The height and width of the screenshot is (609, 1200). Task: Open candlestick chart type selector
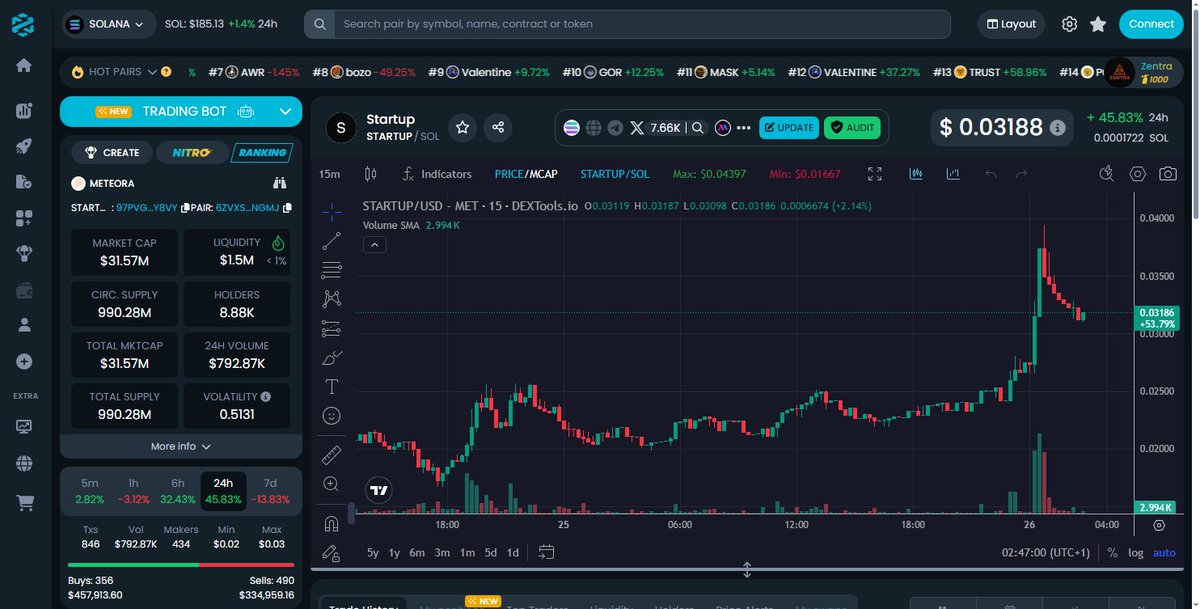pos(371,174)
